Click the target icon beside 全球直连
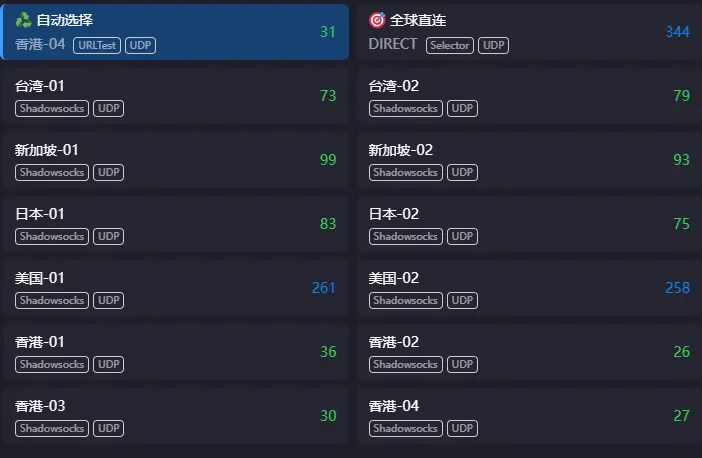Viewport: 702px width, 458px height. [377, 20]
